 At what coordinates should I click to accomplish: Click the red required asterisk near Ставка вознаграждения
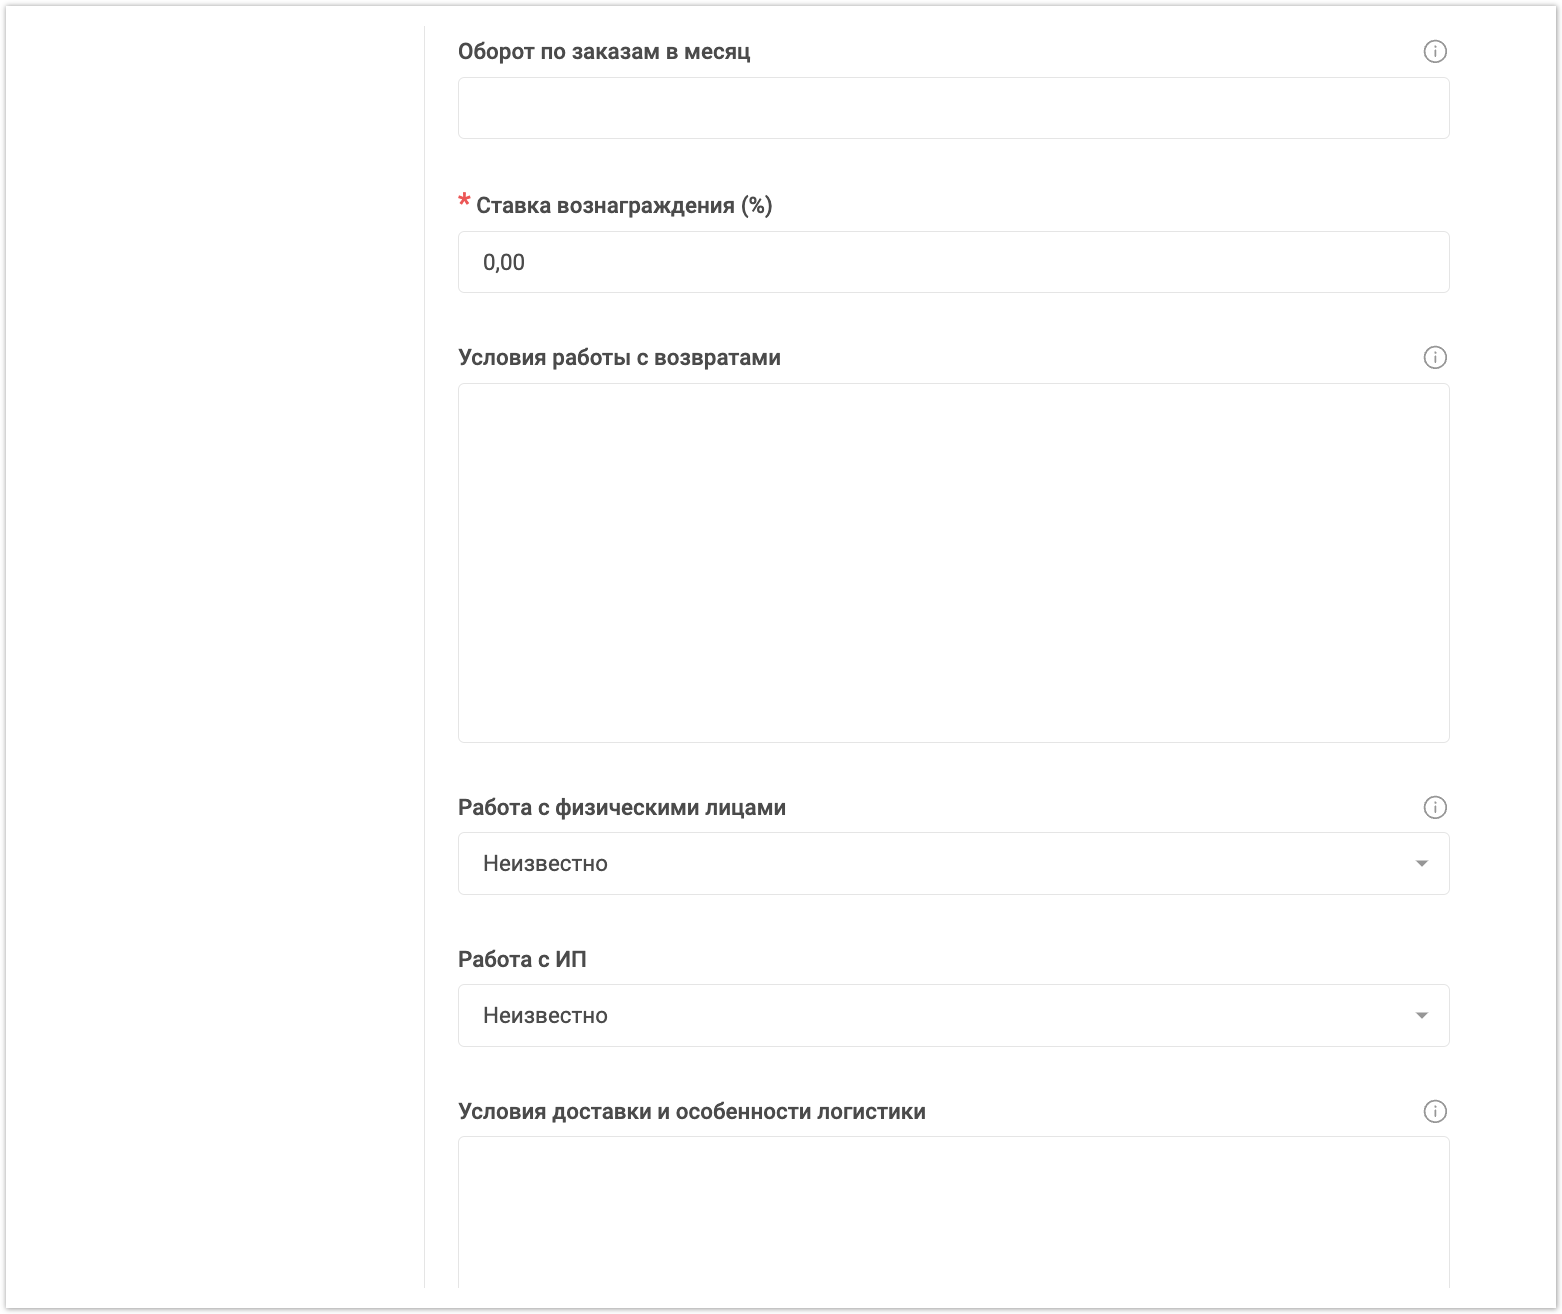pyautogui.click(x=464, y=202)
